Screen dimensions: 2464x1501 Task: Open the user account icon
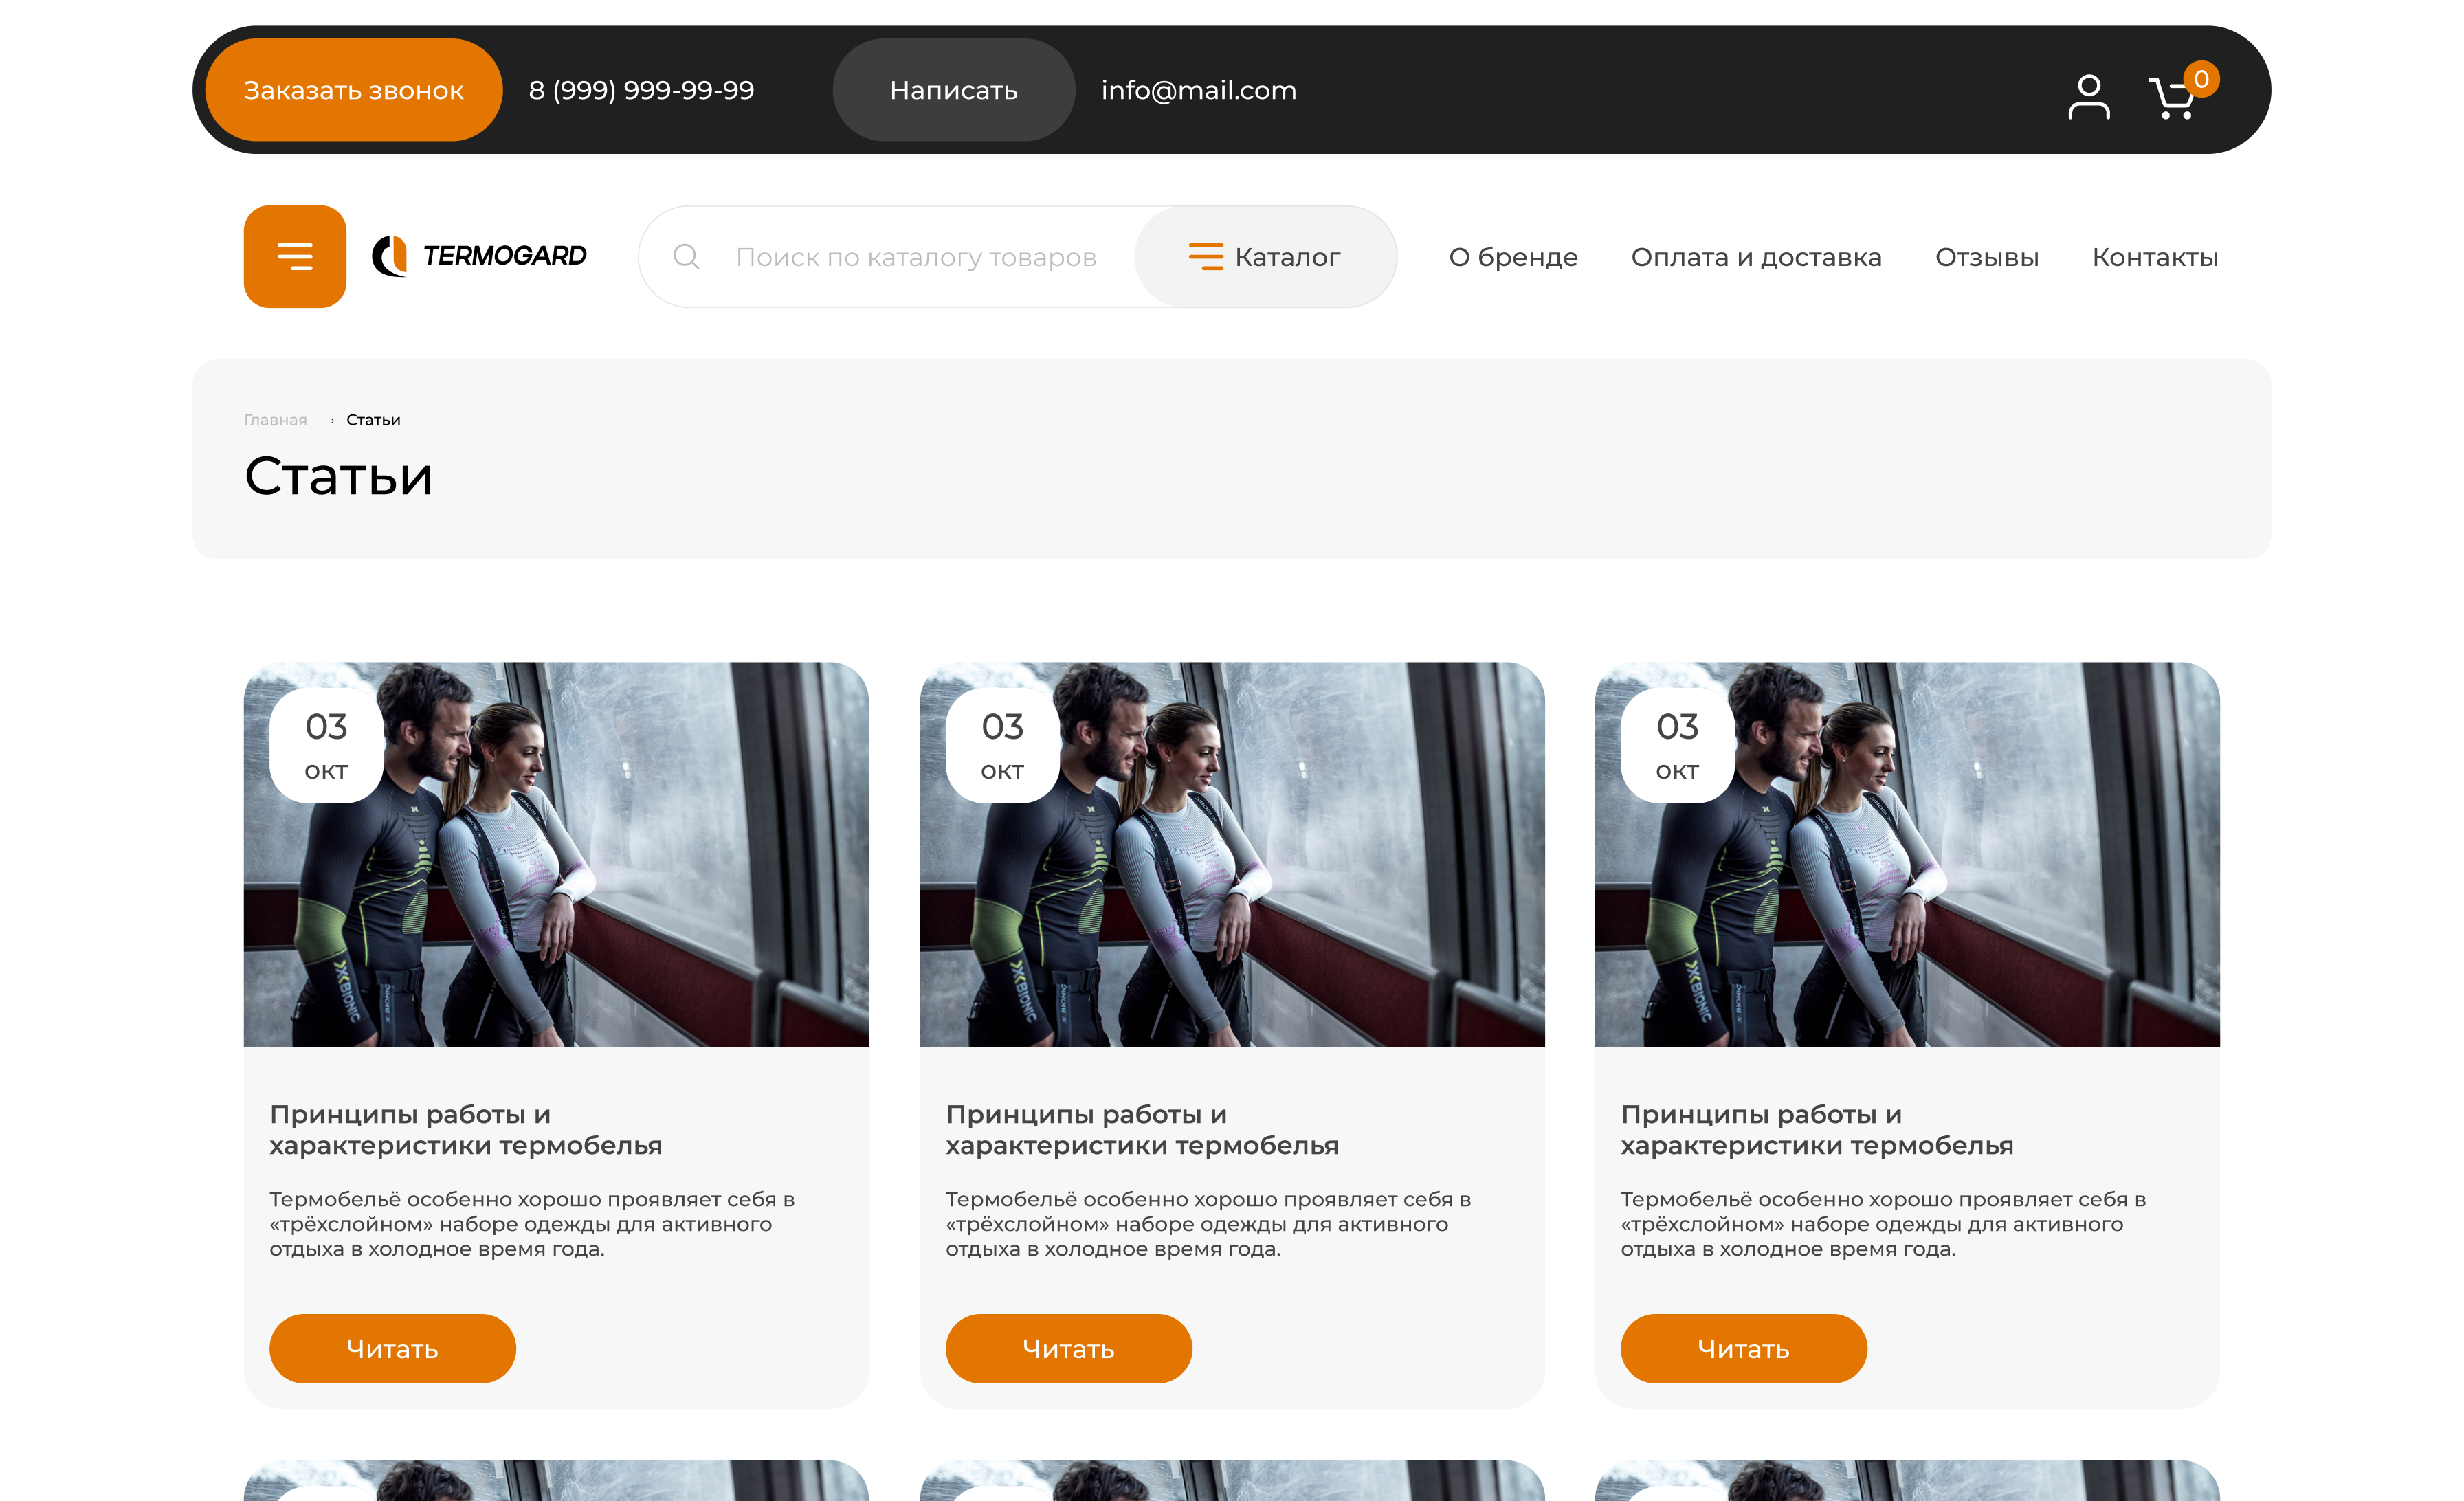(x=2088, y=96)
